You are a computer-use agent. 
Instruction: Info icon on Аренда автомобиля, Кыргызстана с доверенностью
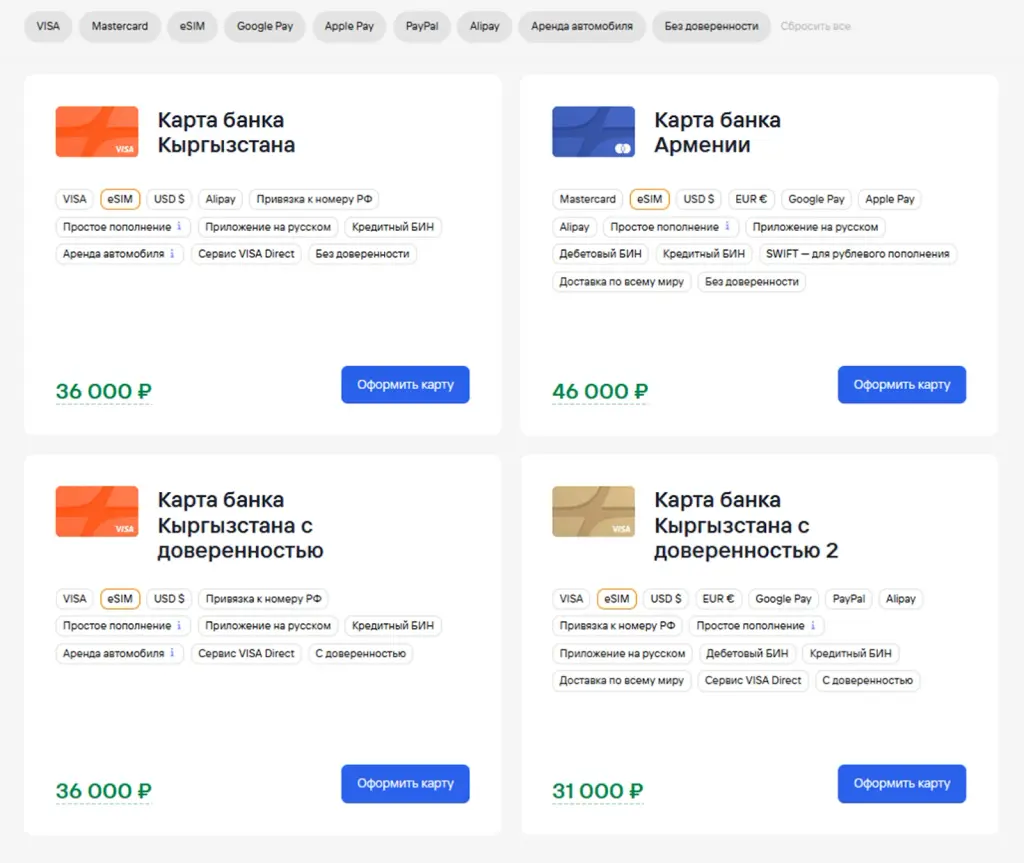[172, 652]
